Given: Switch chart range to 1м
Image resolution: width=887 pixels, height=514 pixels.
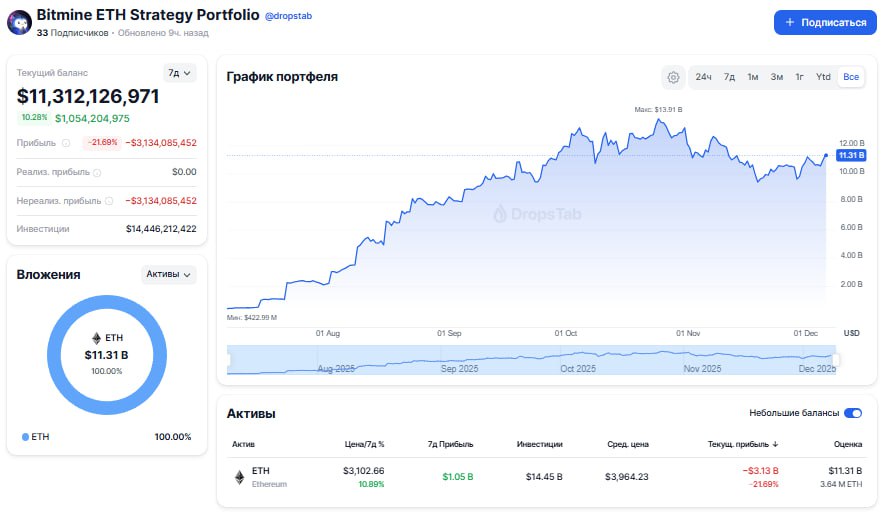Looking at the screenshot, I should (752, 77).
